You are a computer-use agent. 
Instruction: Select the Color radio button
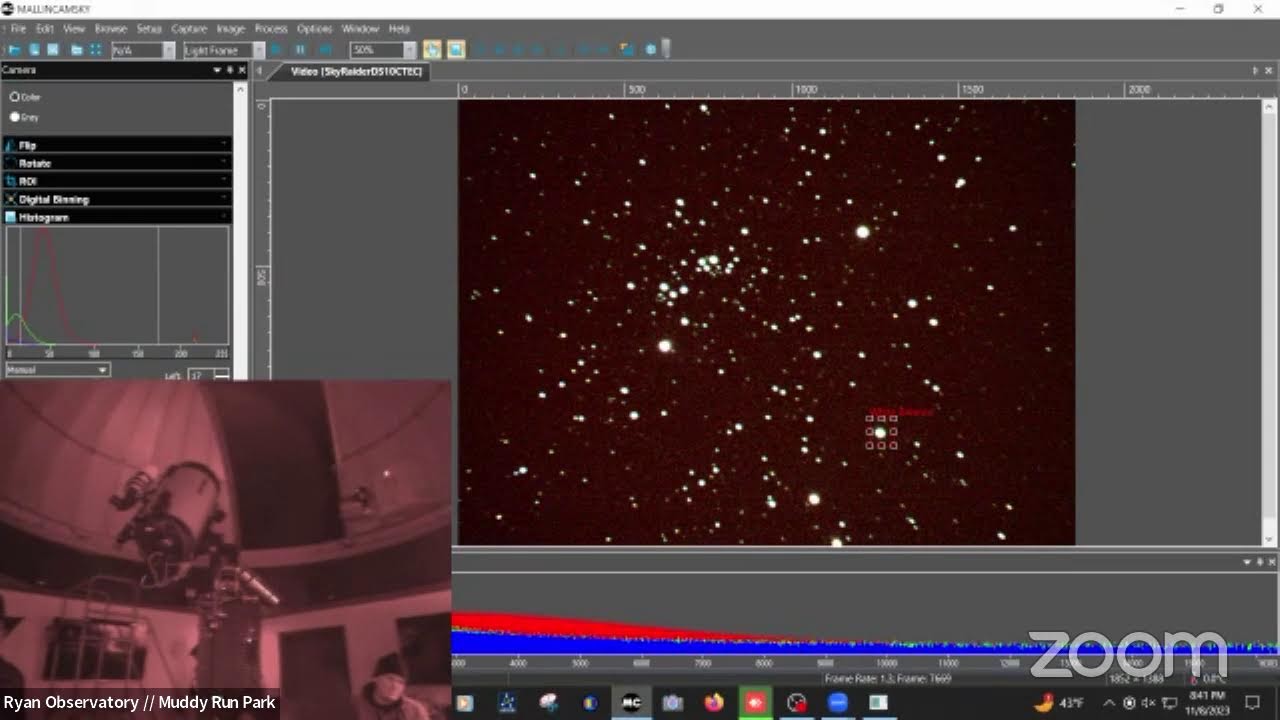tap(15, 97)
